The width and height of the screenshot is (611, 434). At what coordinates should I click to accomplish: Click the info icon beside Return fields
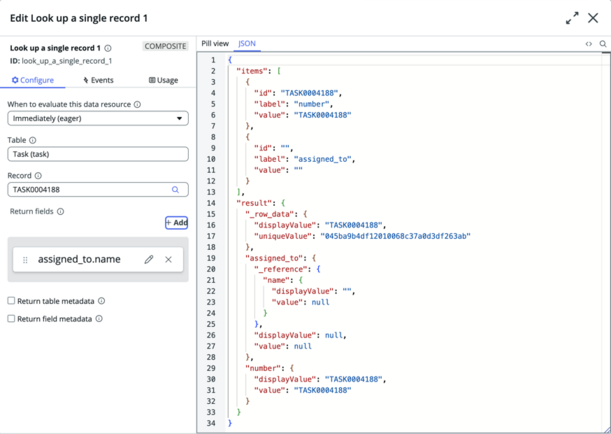click(60, 212)
